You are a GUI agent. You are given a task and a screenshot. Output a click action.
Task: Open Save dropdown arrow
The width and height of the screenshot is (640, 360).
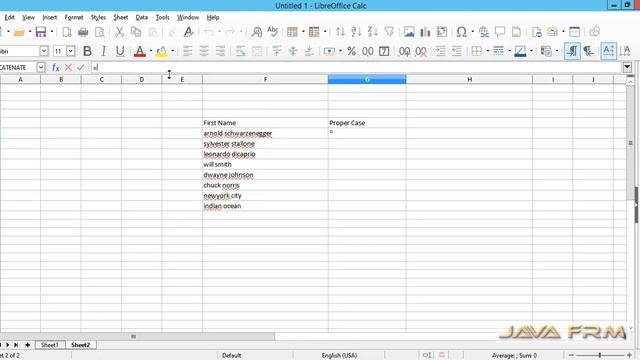coord(52,32)
